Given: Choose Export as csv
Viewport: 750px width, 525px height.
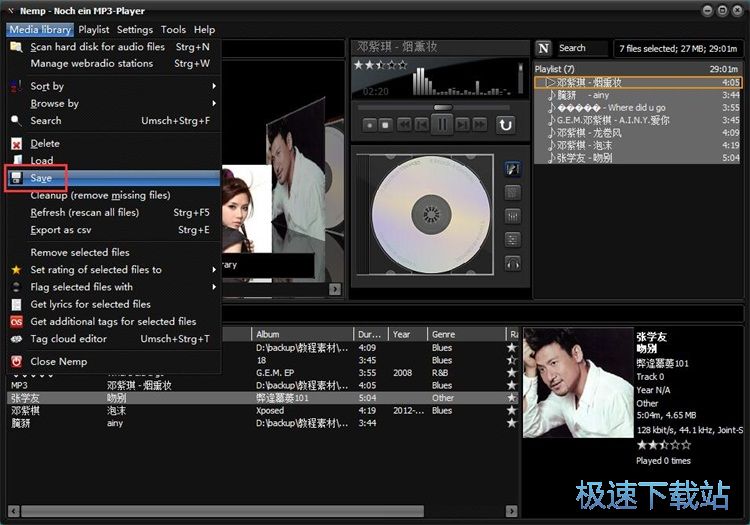Looking at the screenshot, I should [x=113, y=230].
